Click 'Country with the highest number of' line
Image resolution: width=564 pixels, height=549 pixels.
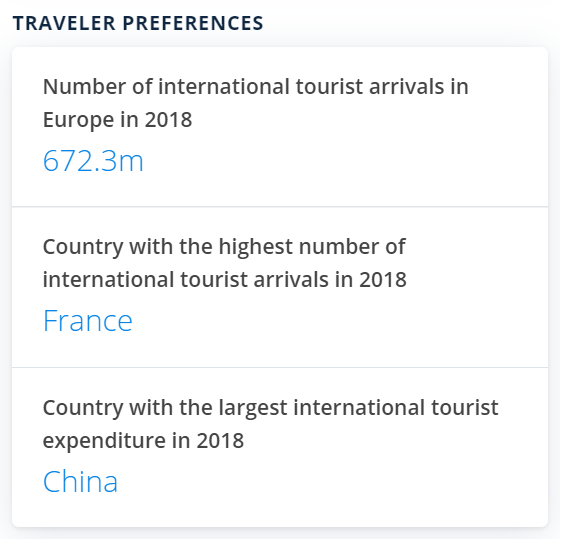point(224,247)
